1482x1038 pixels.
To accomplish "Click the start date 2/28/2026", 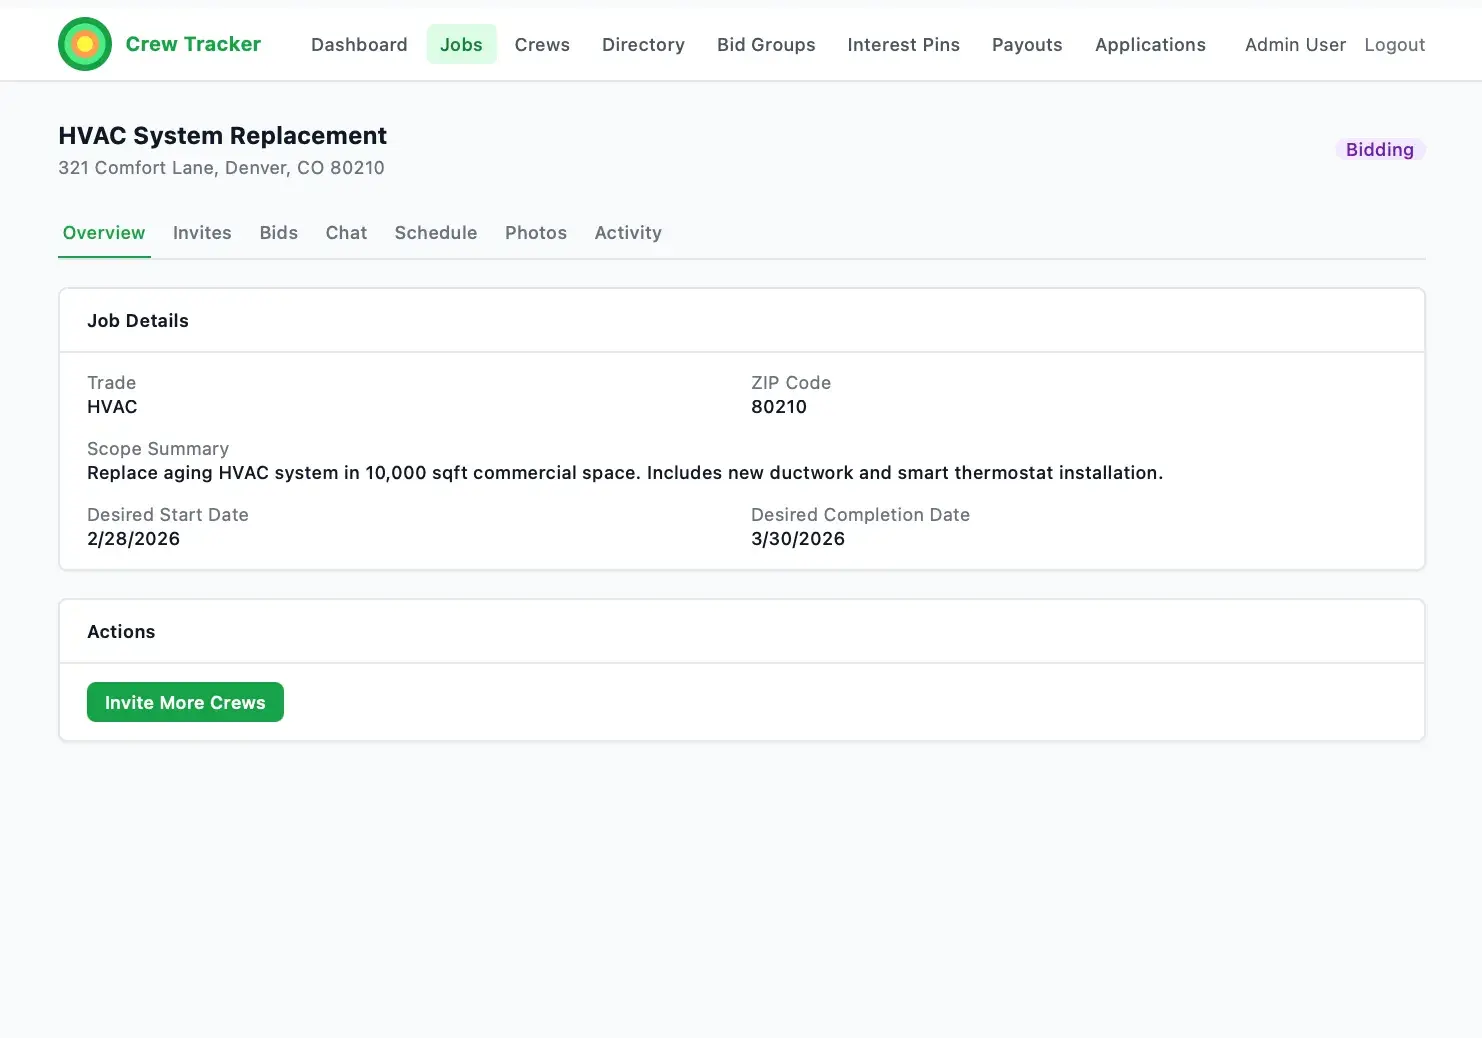I will click(133, 539).
